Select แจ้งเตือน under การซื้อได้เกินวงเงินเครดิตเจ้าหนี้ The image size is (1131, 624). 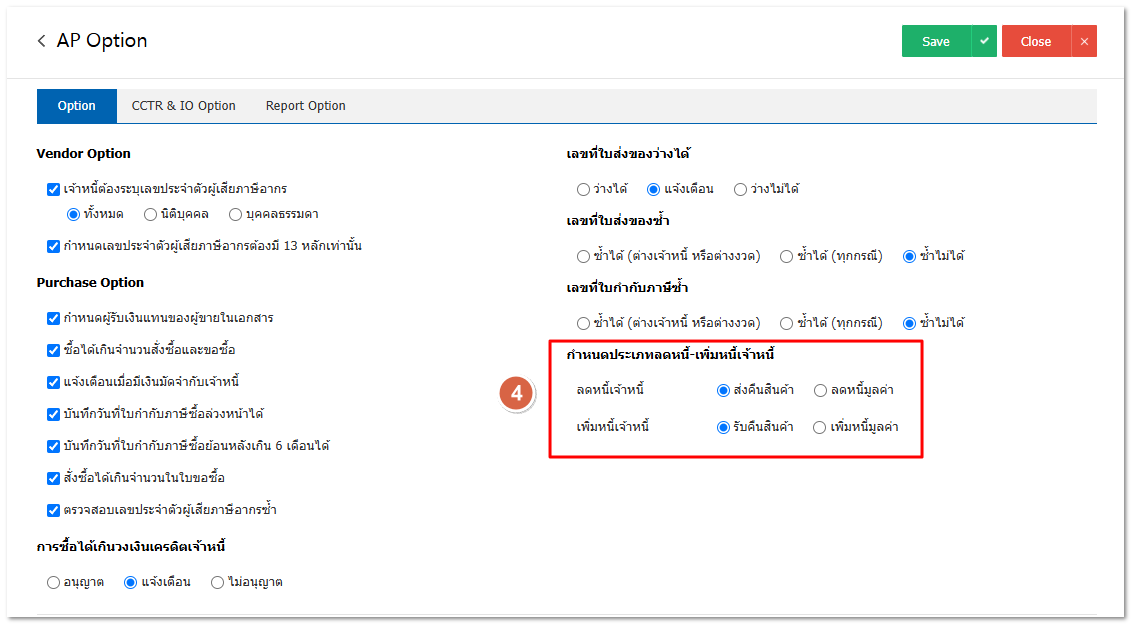tap(131, 582)
